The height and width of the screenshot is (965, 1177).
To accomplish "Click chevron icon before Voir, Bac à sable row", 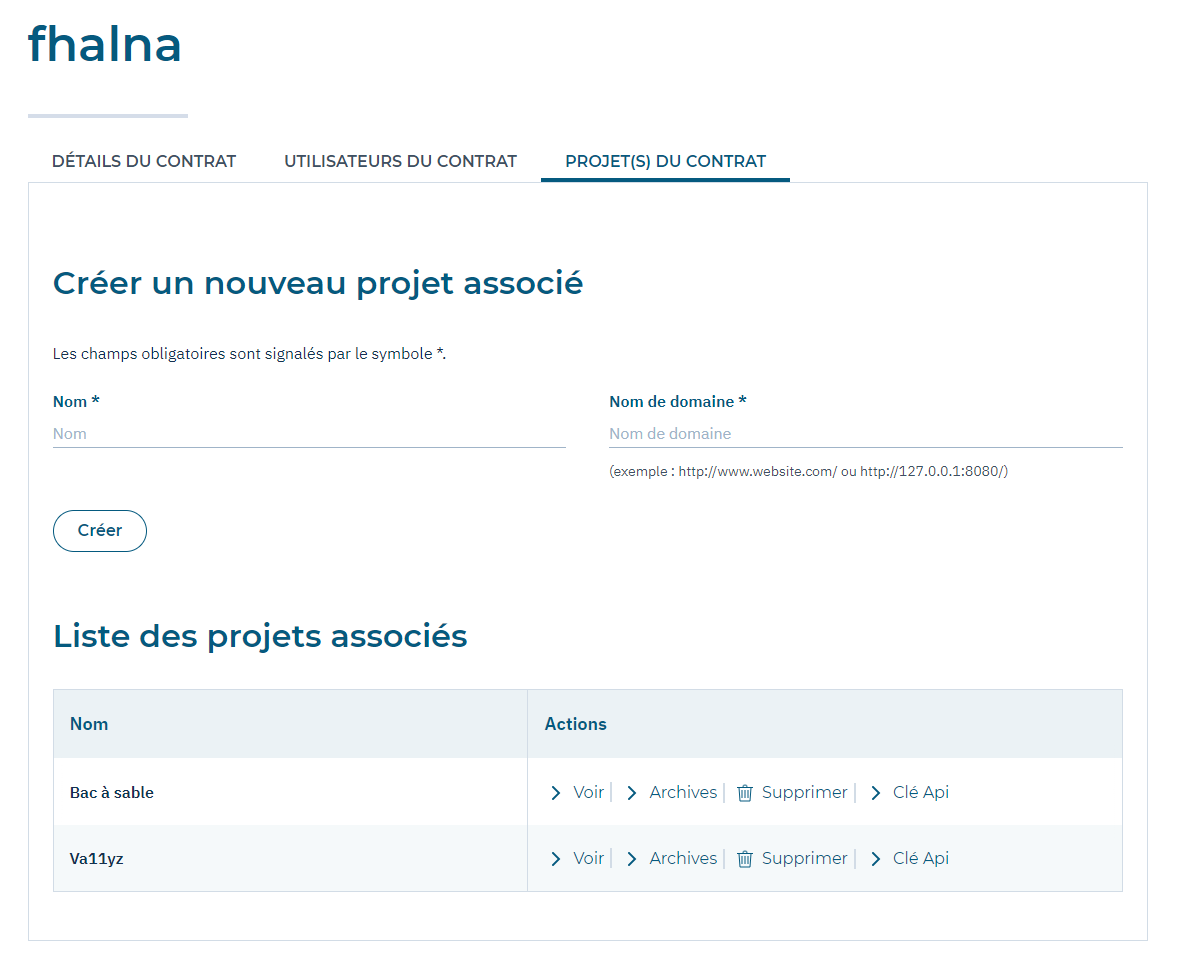I will 555,793.
